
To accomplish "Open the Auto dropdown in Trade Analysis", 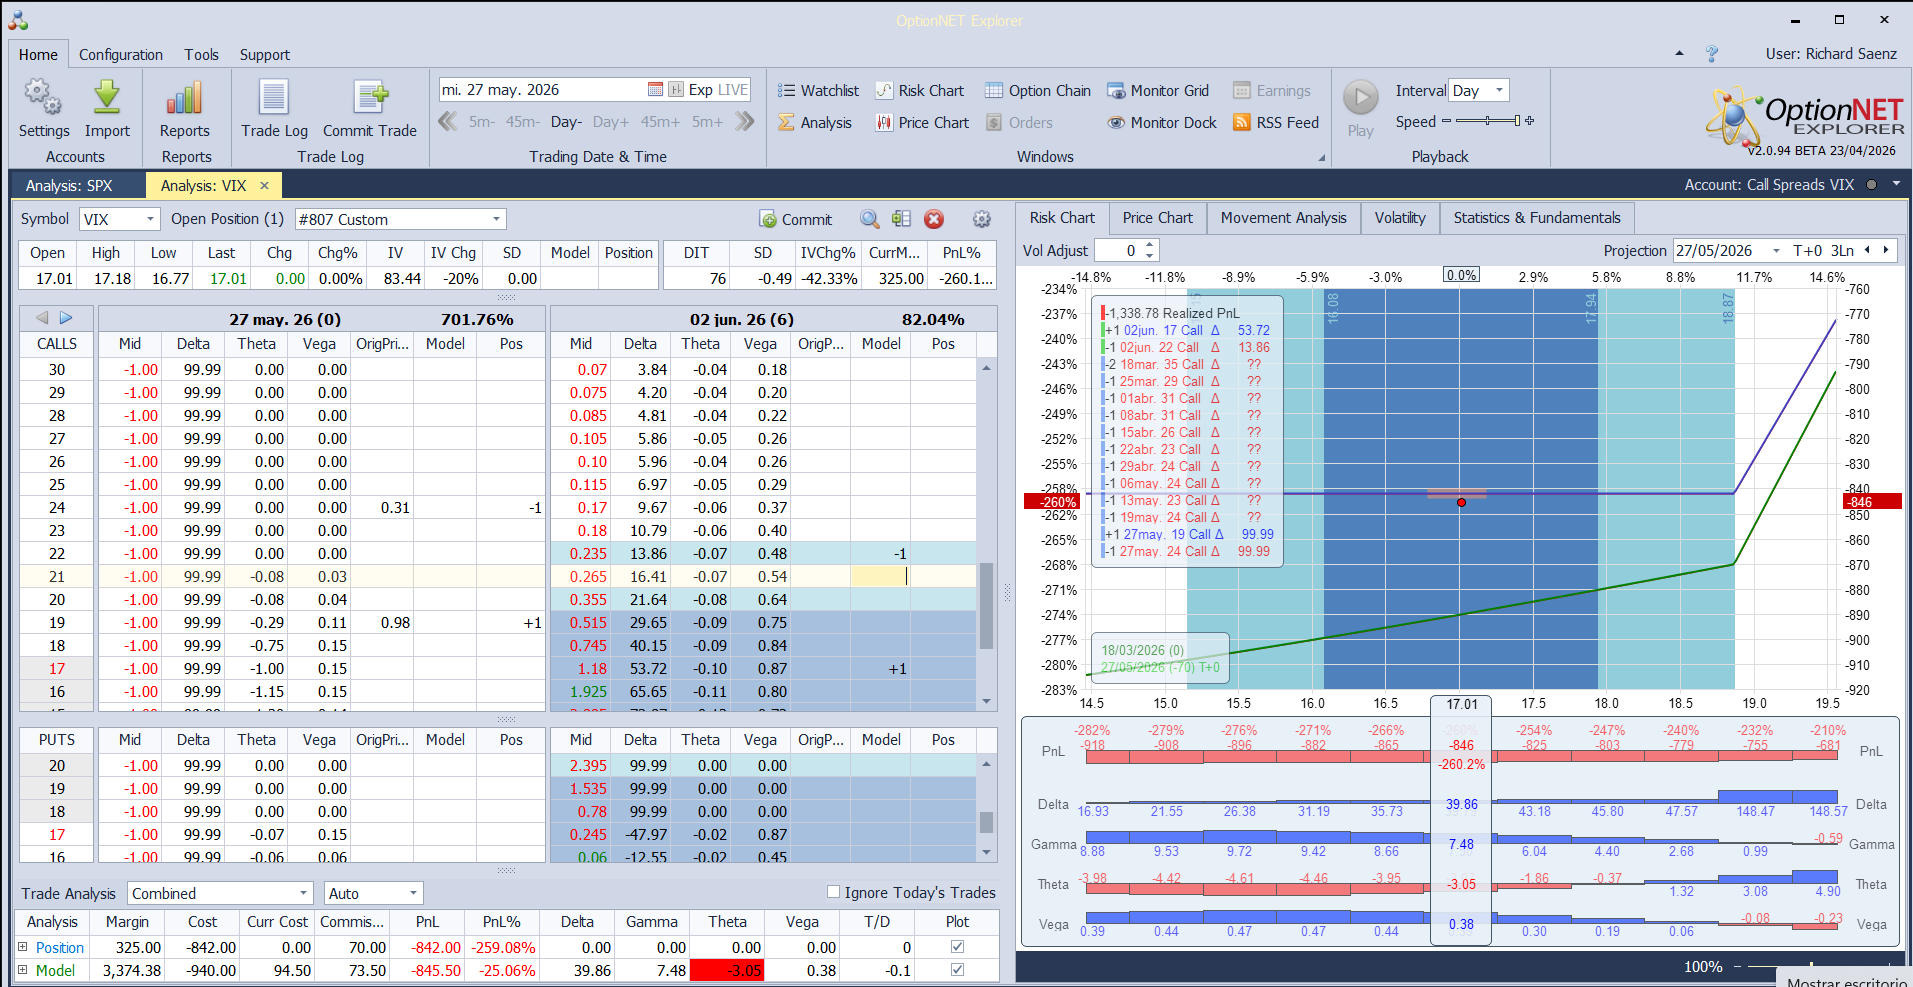I will click(x=413, y=893).
